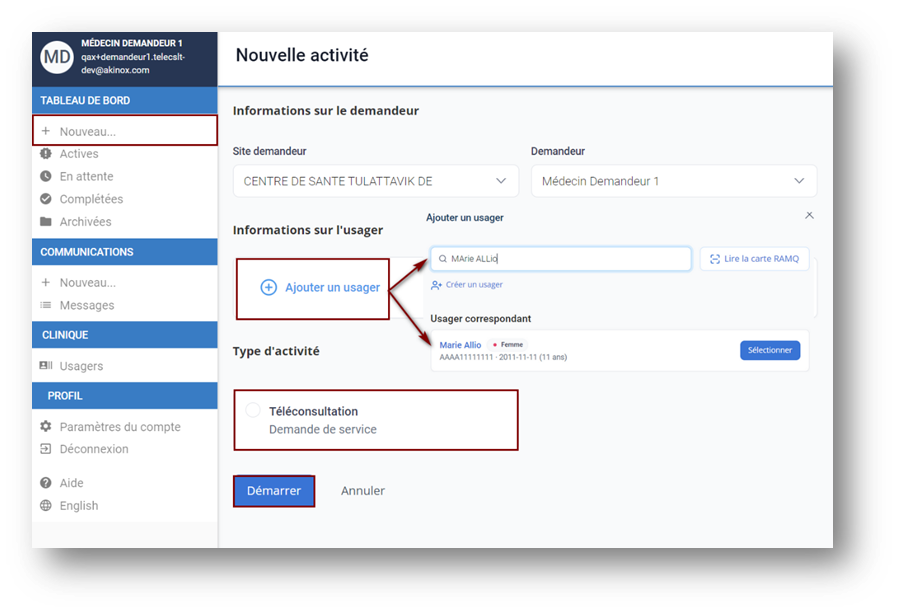The width and height of the screenshot is (898, 613).
Task: Click the Créer un usager person icon
Action: pos(436,285)
